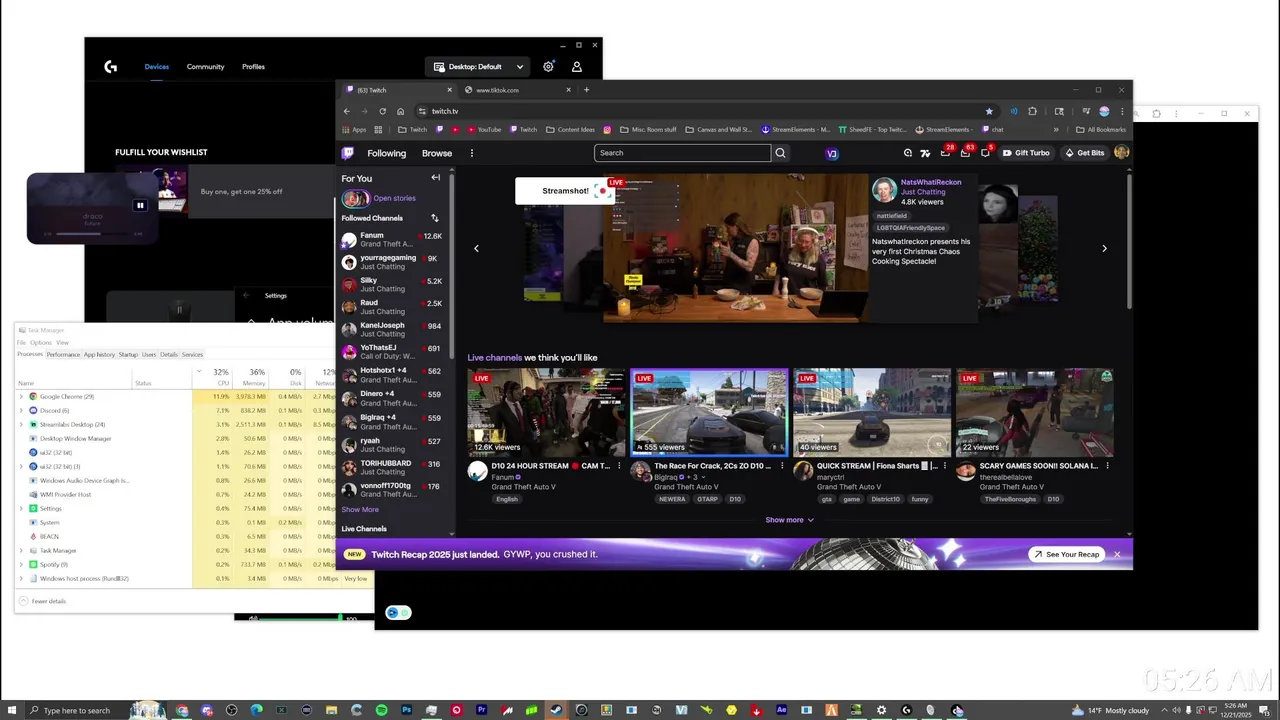The width and height of the screenshot is (1280, 720).
Task: Click the Twitch search magnifier button
Action: (x=781, y=153)
